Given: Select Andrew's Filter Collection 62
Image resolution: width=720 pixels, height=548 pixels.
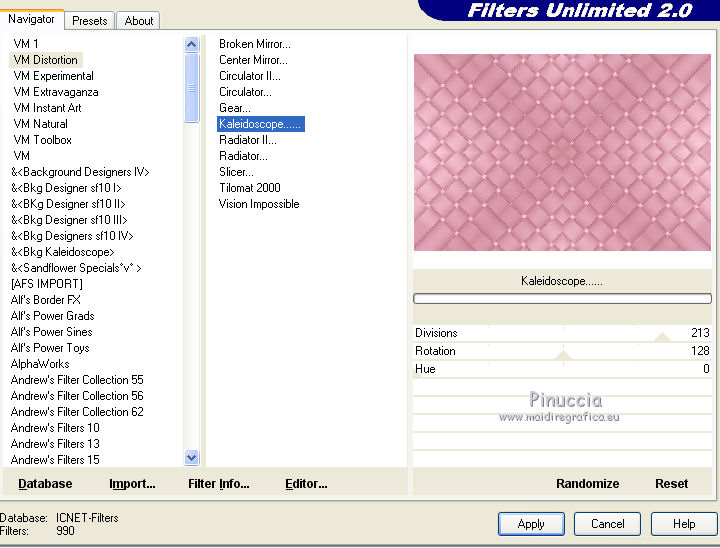Looking at the screenshot, I should point(77,412).
